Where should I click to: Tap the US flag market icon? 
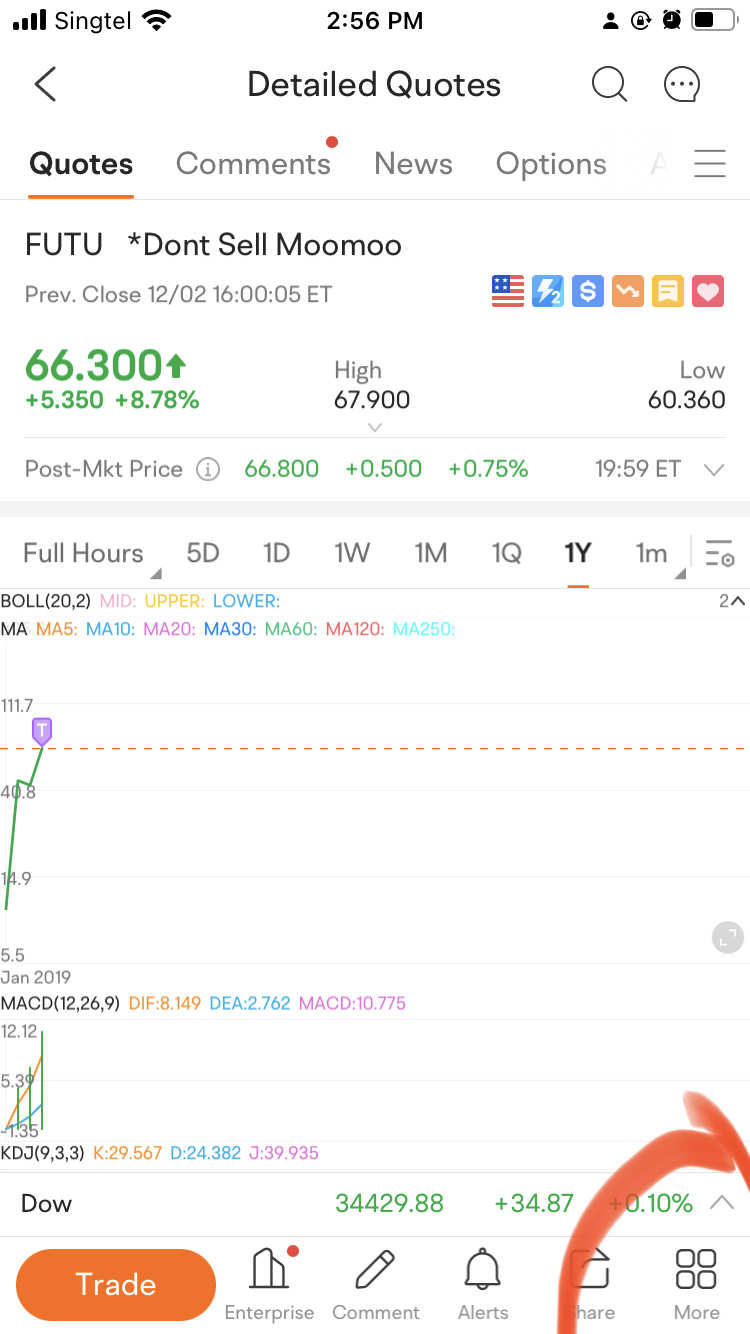pyautogui.click(x=508, y=291)
